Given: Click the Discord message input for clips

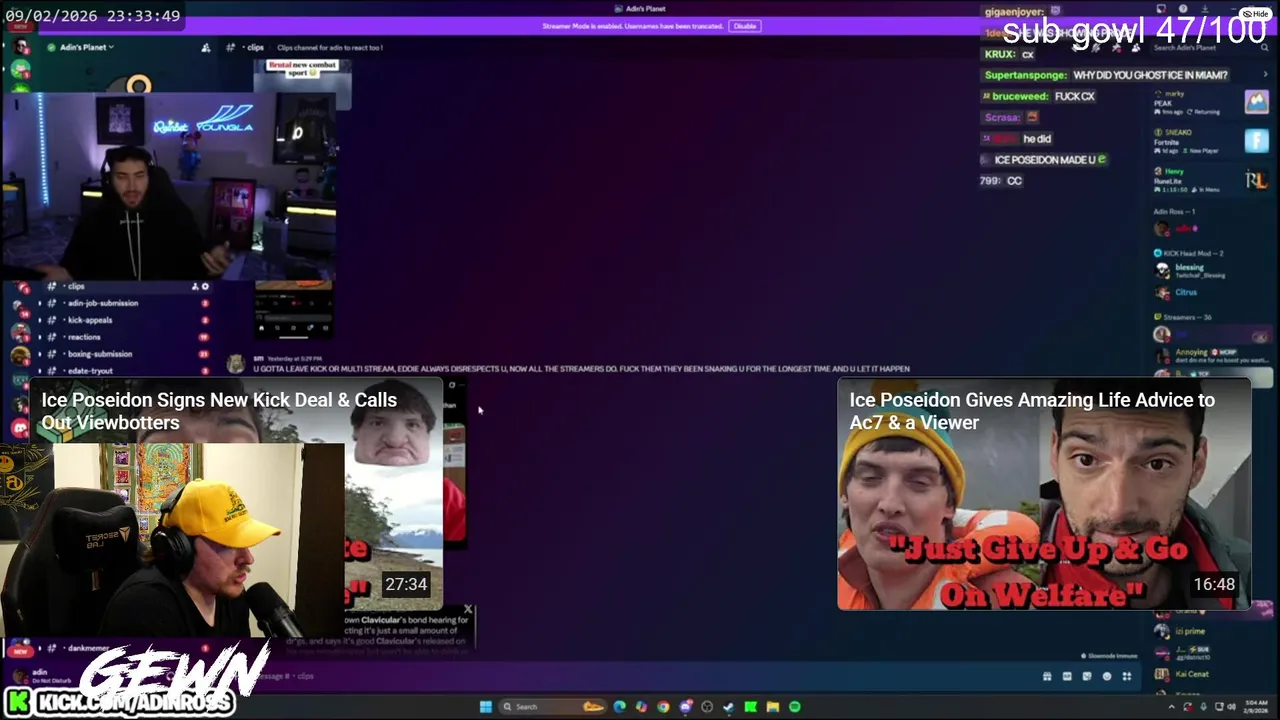Looking at the screenshot, I should click(x=640, y=676).
